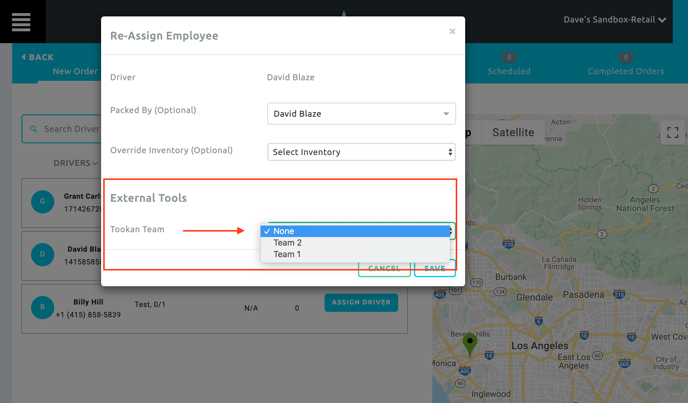Click the 'Test, 0/1' cell

pos(150,304)
